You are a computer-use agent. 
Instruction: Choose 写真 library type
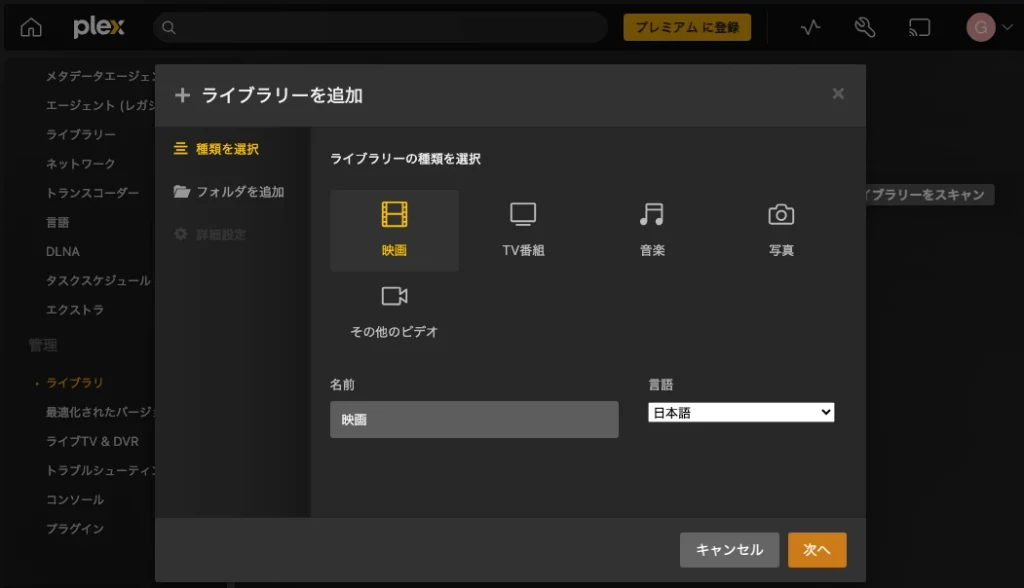[x=781, y=230]
